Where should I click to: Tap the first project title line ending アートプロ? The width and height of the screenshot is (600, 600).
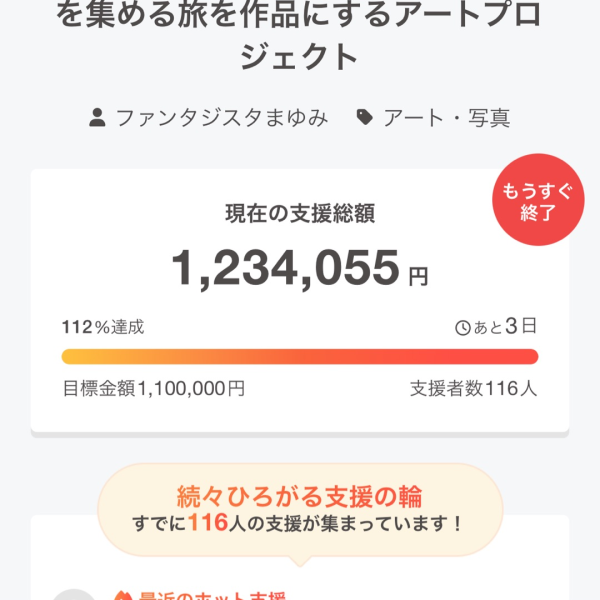(300, 14)
